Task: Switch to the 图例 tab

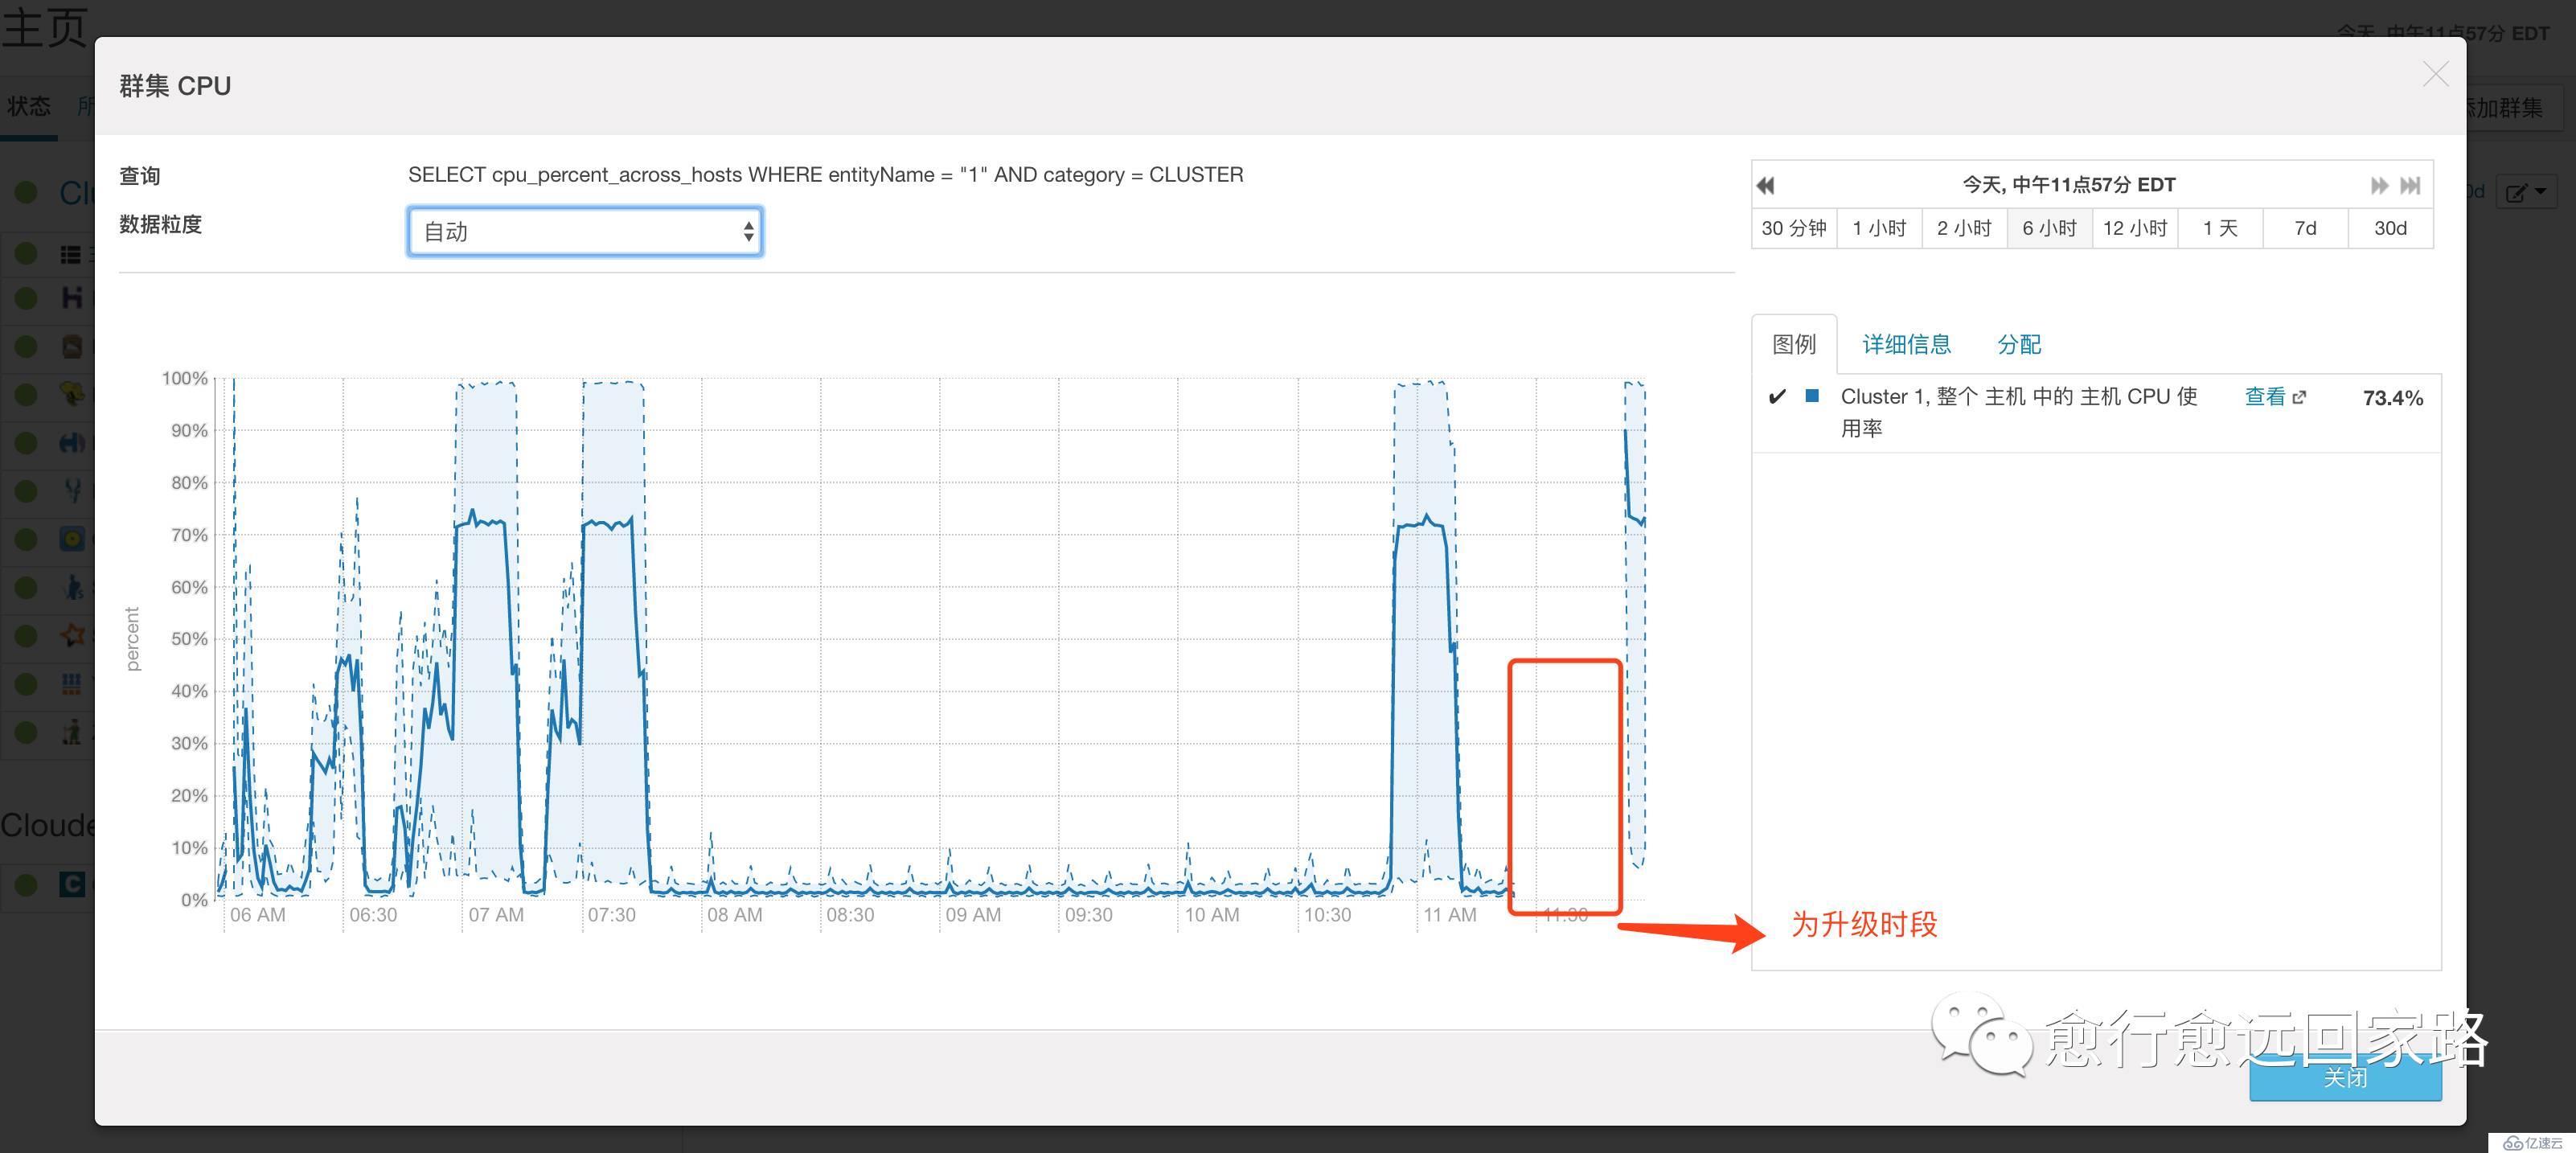Action: coord(1794,344)
